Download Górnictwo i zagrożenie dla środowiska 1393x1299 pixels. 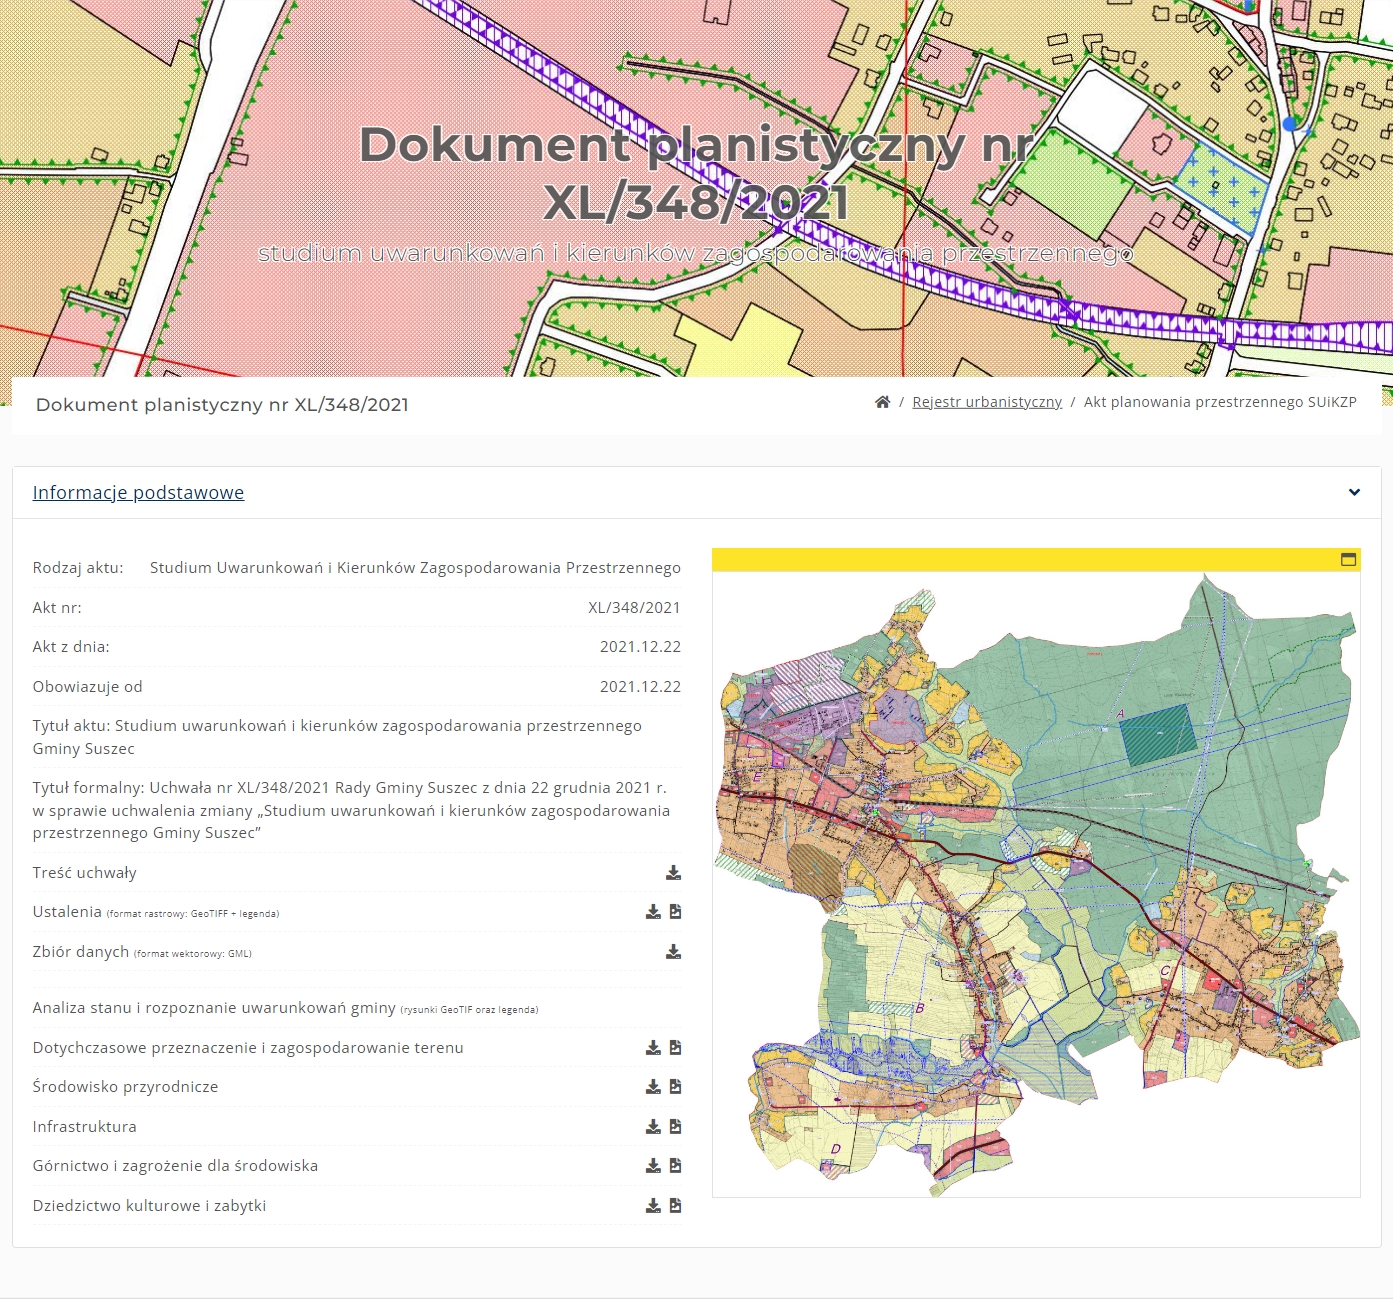coord(653,1166)
